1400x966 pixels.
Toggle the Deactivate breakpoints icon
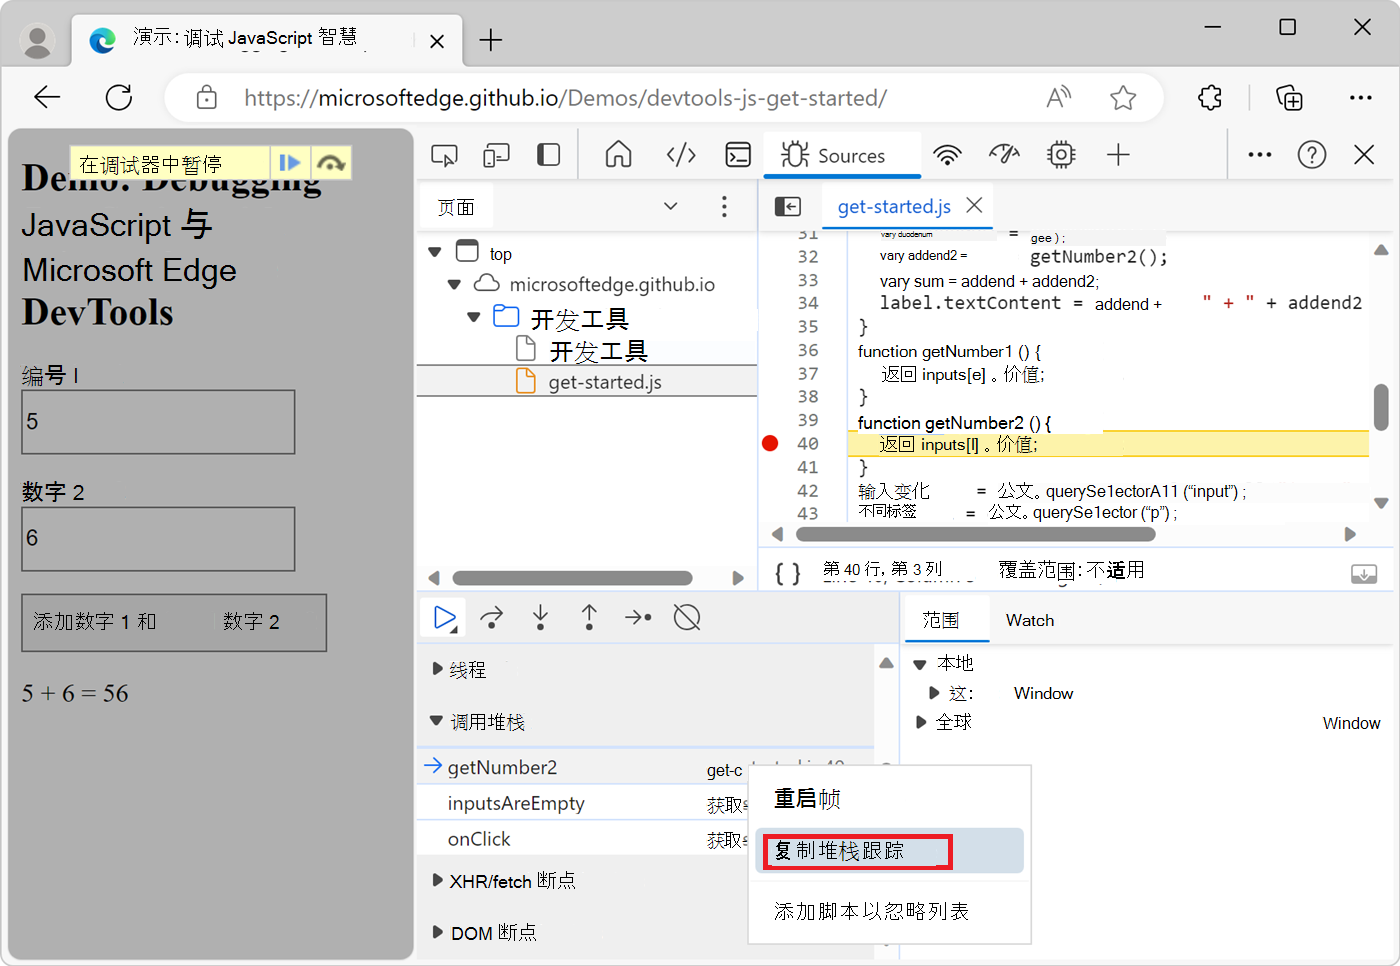pos(687,618)
